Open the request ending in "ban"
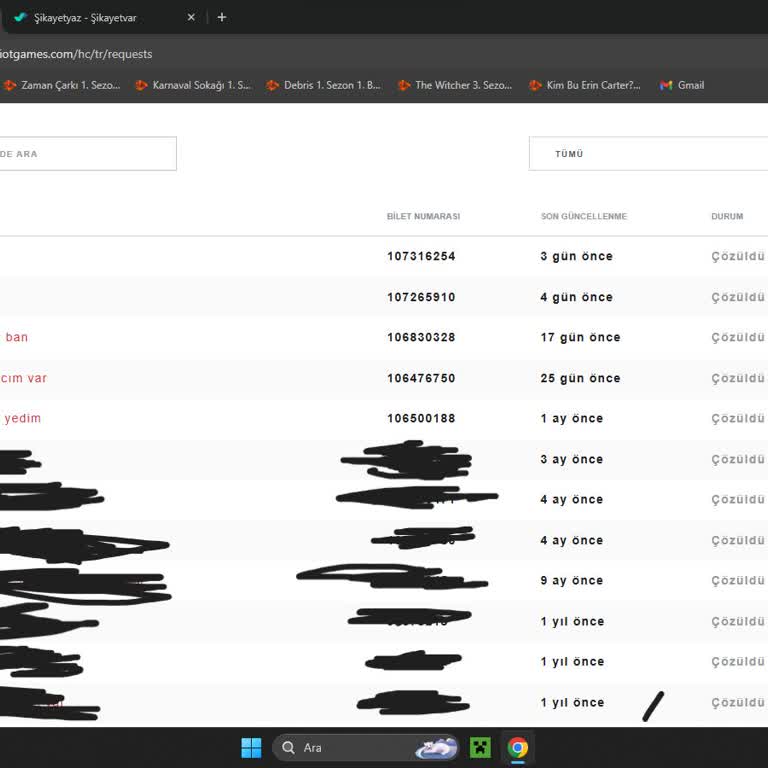Viewport: 768px width, 768px height. click(x=16, y=337)
